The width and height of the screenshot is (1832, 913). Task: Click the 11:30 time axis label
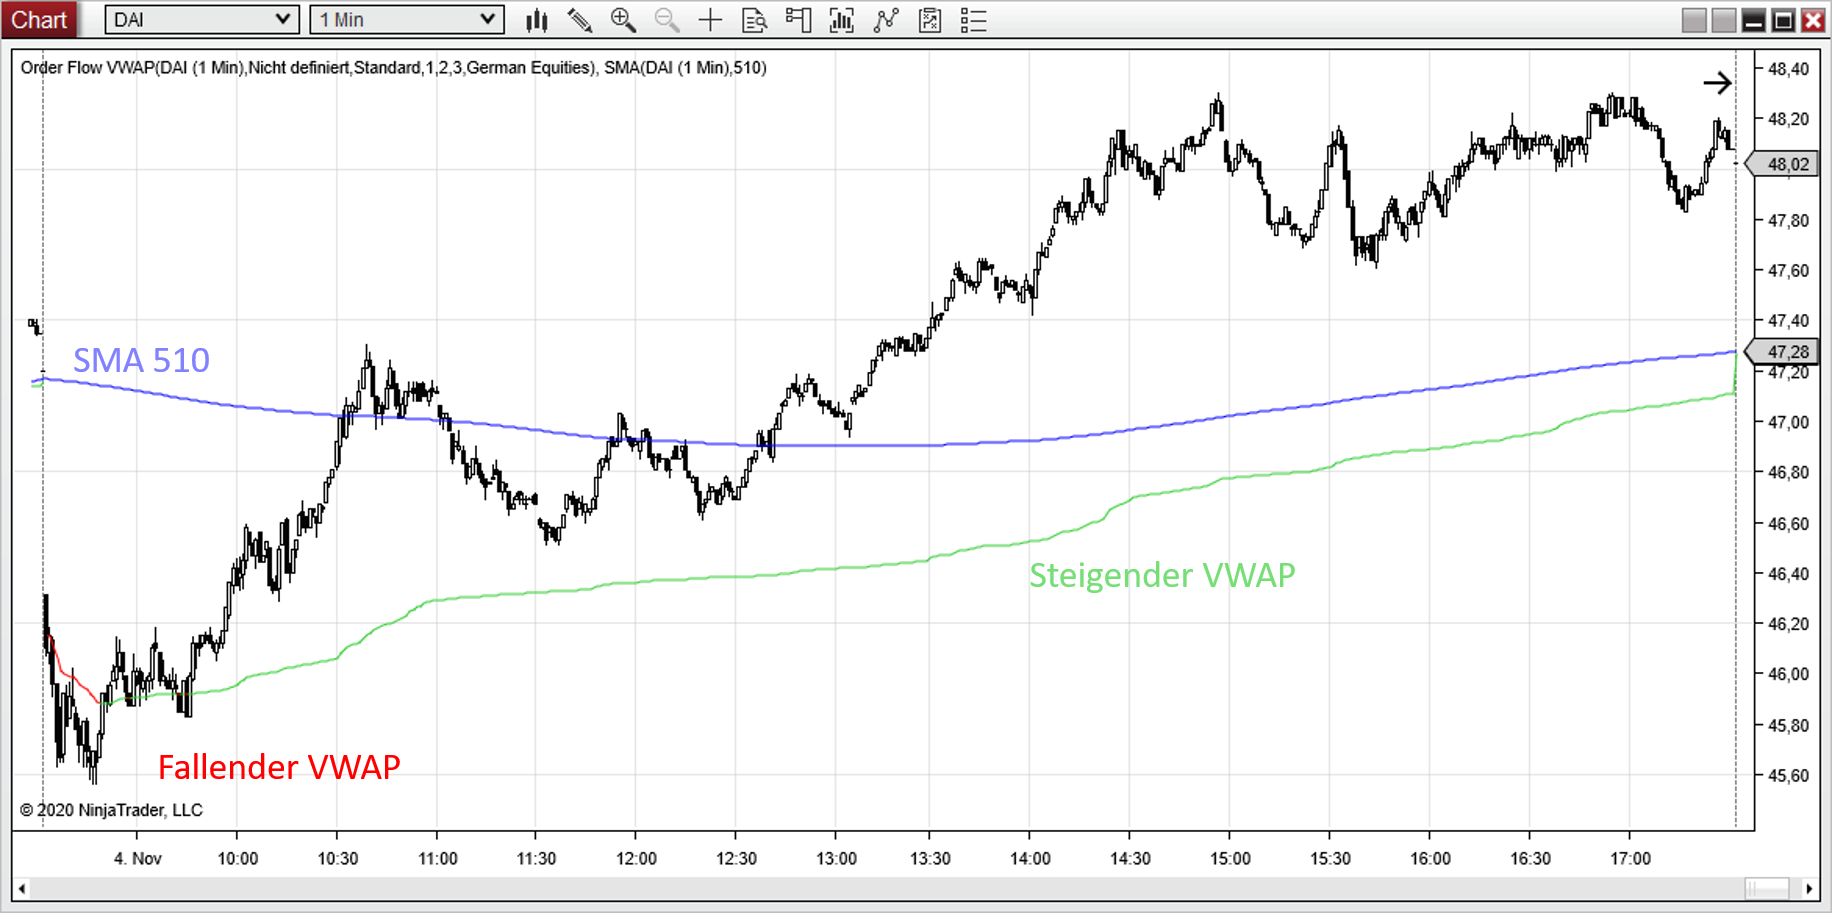click(536, 859)
